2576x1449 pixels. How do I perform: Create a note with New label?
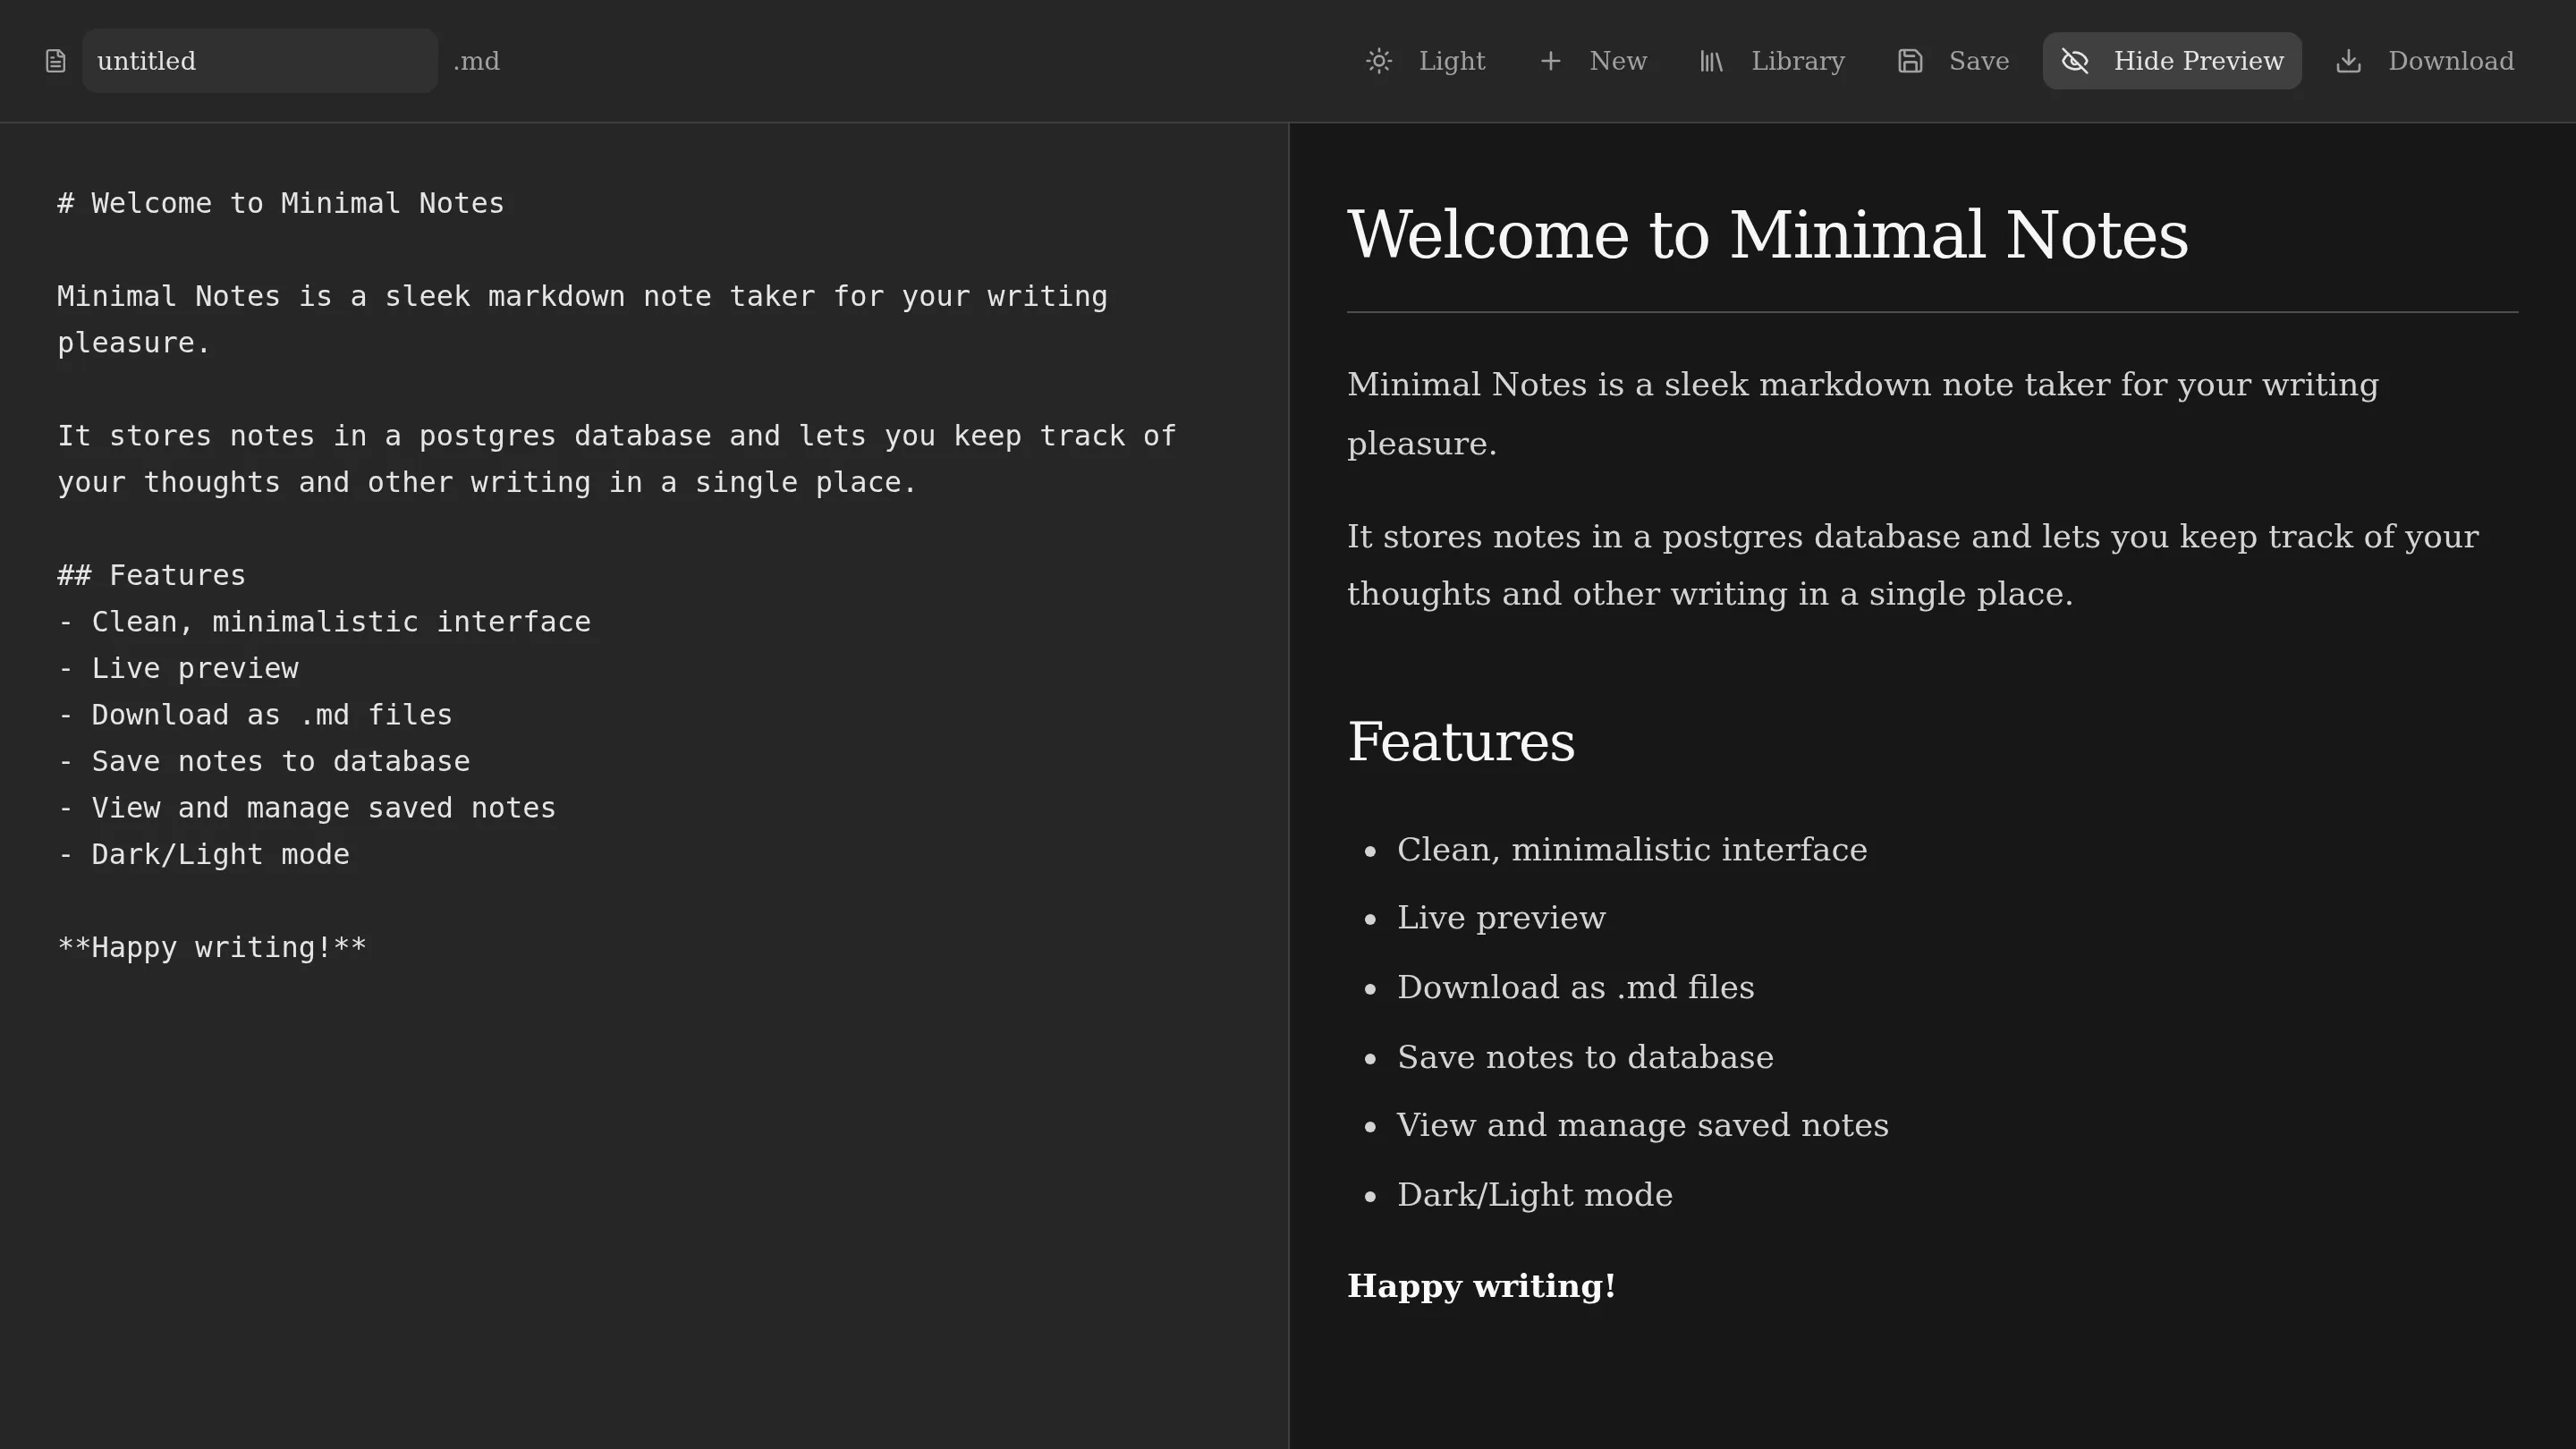(1618, 61)
